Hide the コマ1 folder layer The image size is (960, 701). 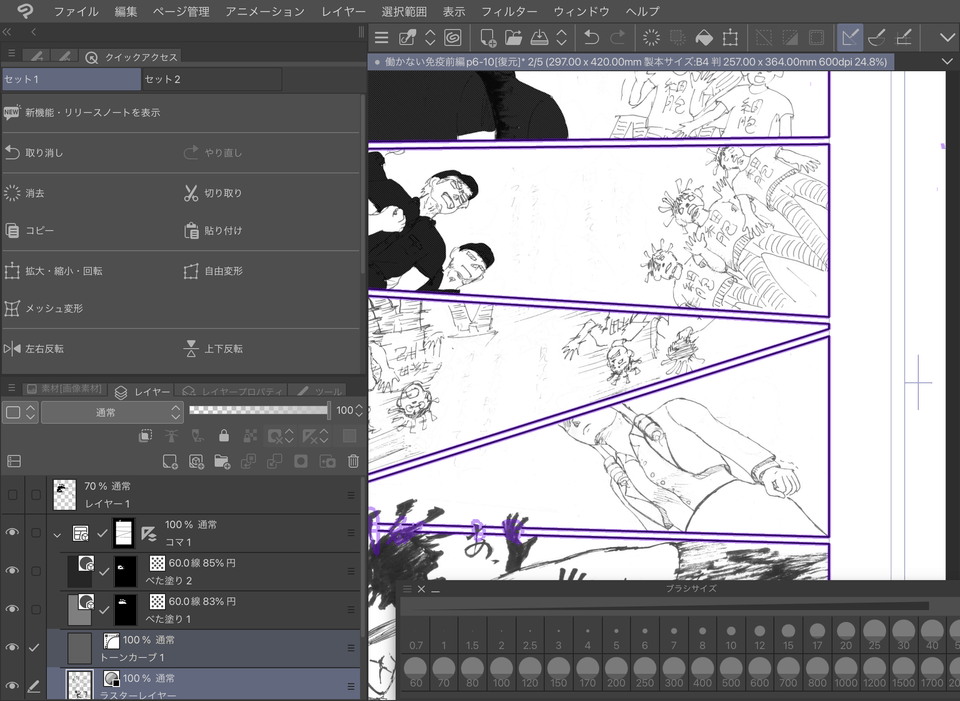12,533
